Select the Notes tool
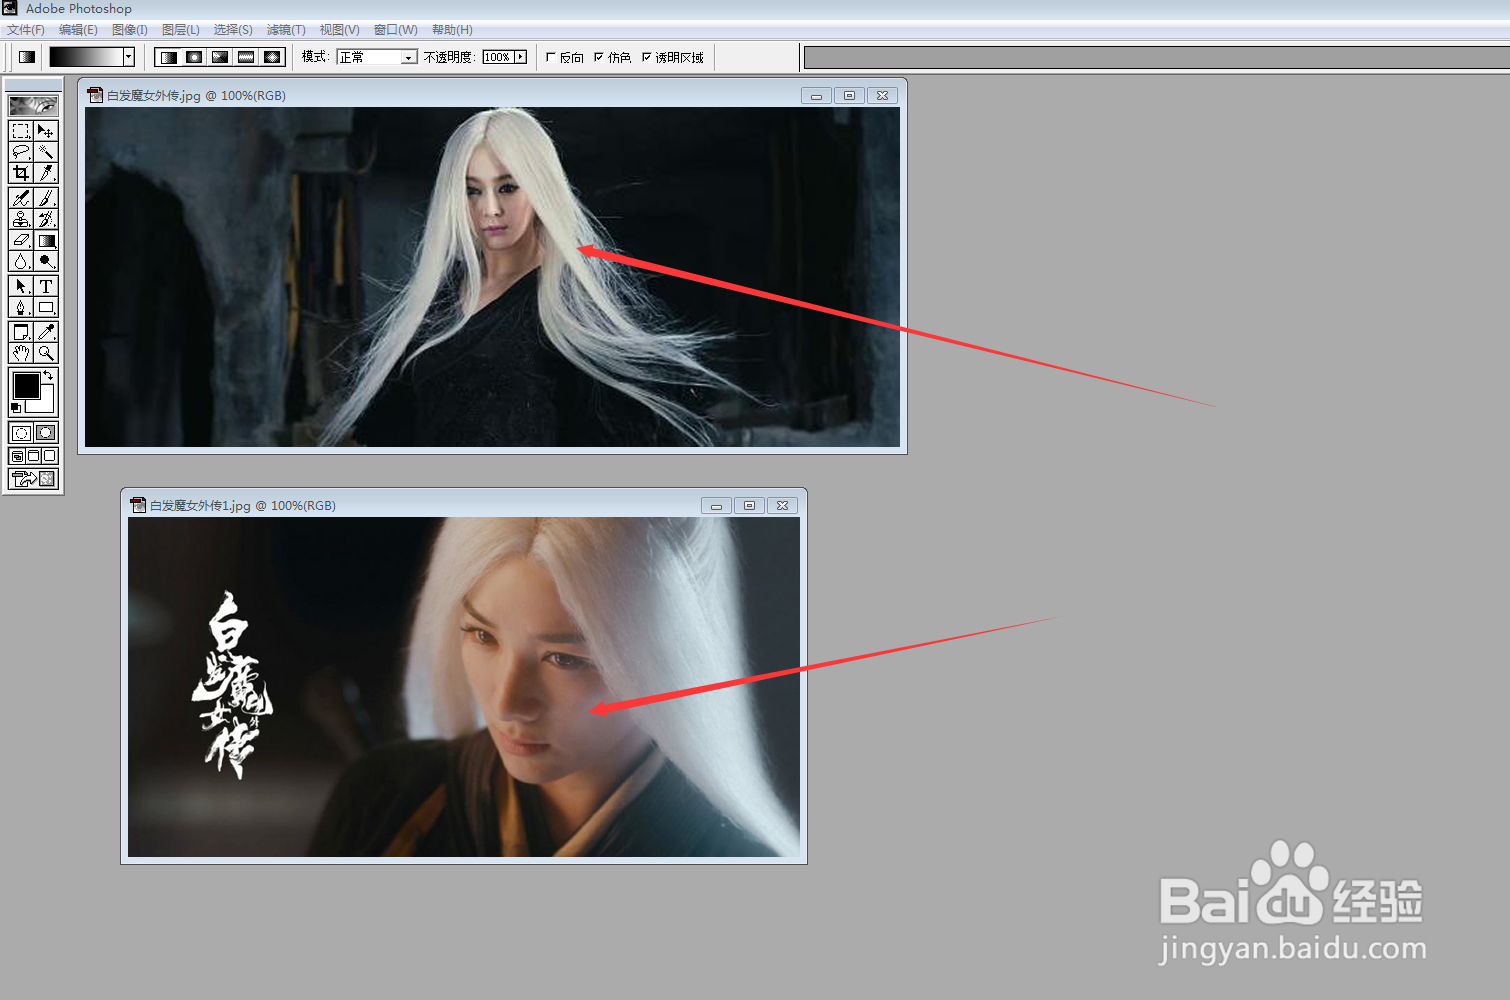This screenshot has width=1510, height=1000. coord(21,332)
